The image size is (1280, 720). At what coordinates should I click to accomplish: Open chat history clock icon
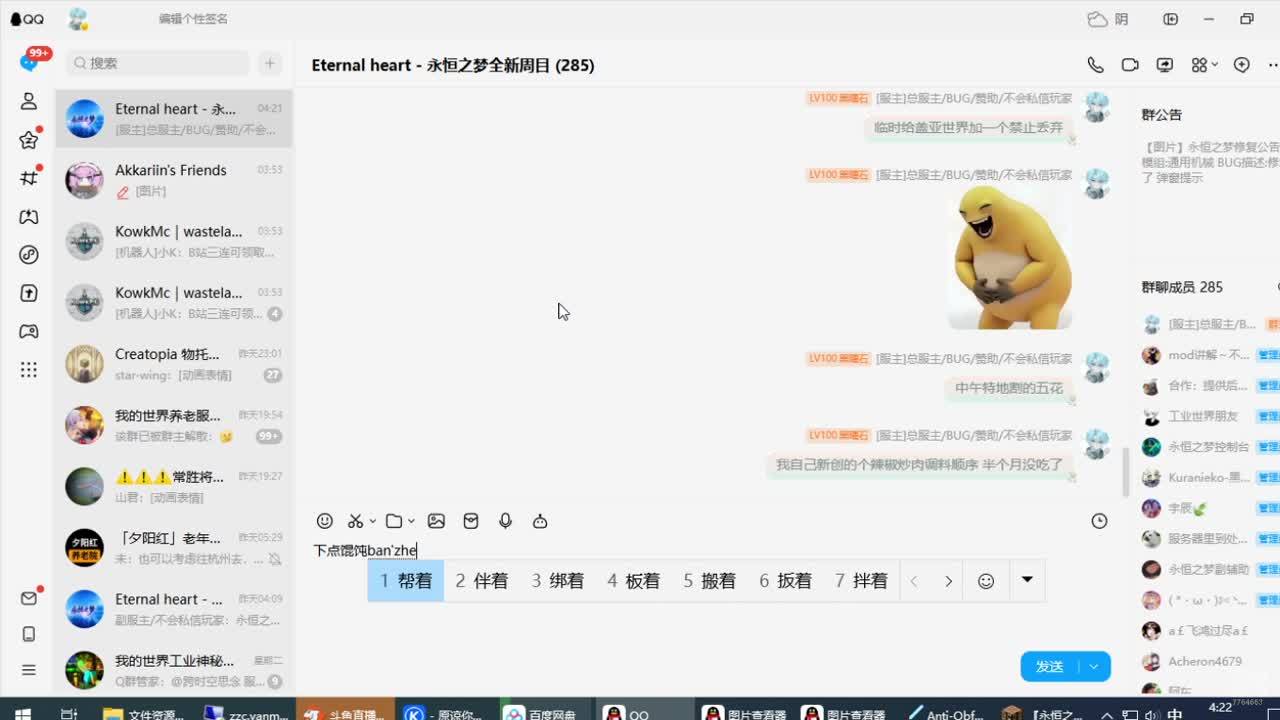(1099, 521)
